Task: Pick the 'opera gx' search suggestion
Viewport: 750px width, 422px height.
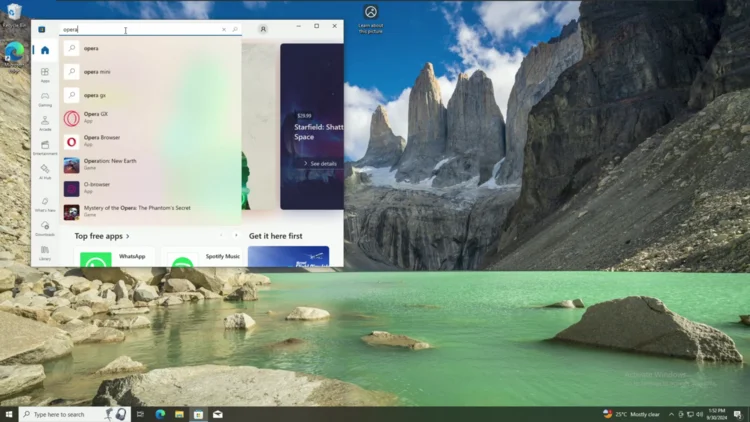Action: (x=151, y=95)
